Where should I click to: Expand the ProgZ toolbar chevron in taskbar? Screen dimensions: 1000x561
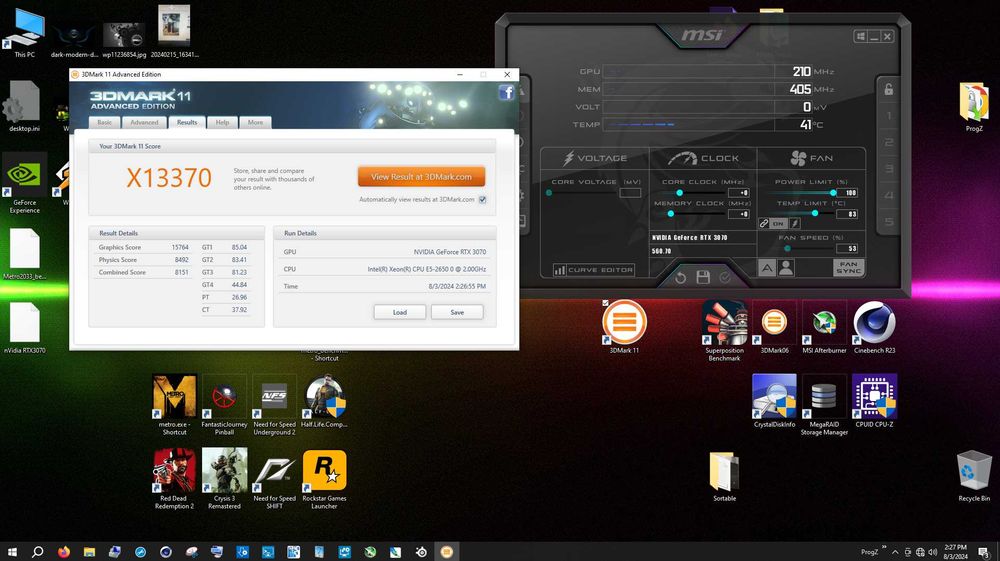[885, 548]
